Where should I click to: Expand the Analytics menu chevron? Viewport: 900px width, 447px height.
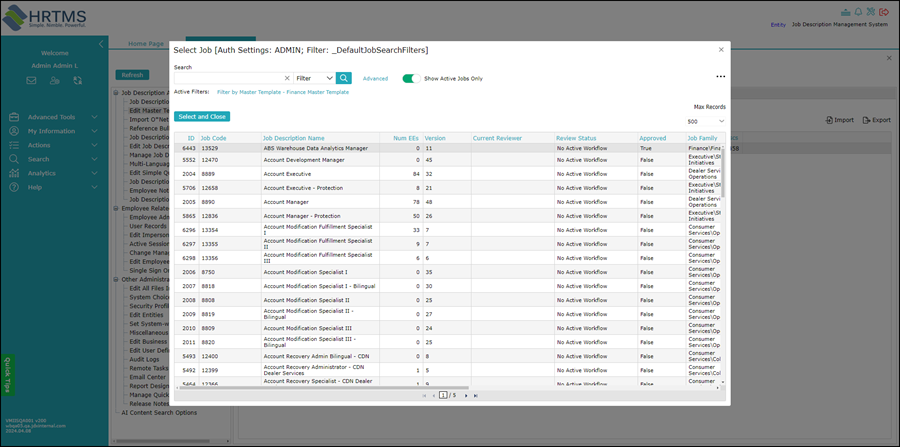(x=95, y=173)
